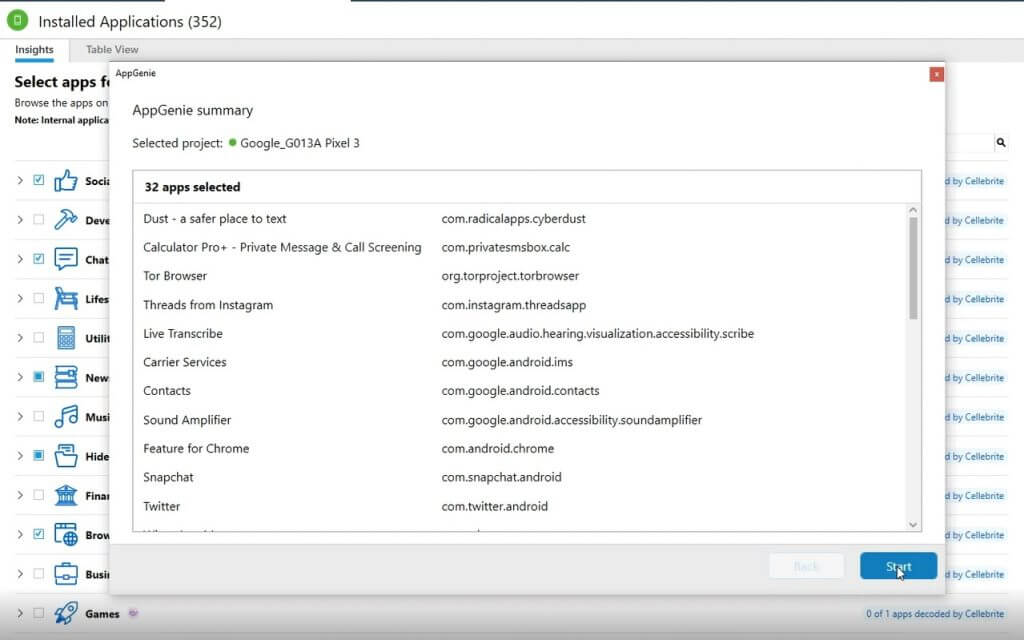Image resolution: width=1024 pixels, height=640 pixels.
Task: Click the Finance bank building icon
Action: [65, 495]
